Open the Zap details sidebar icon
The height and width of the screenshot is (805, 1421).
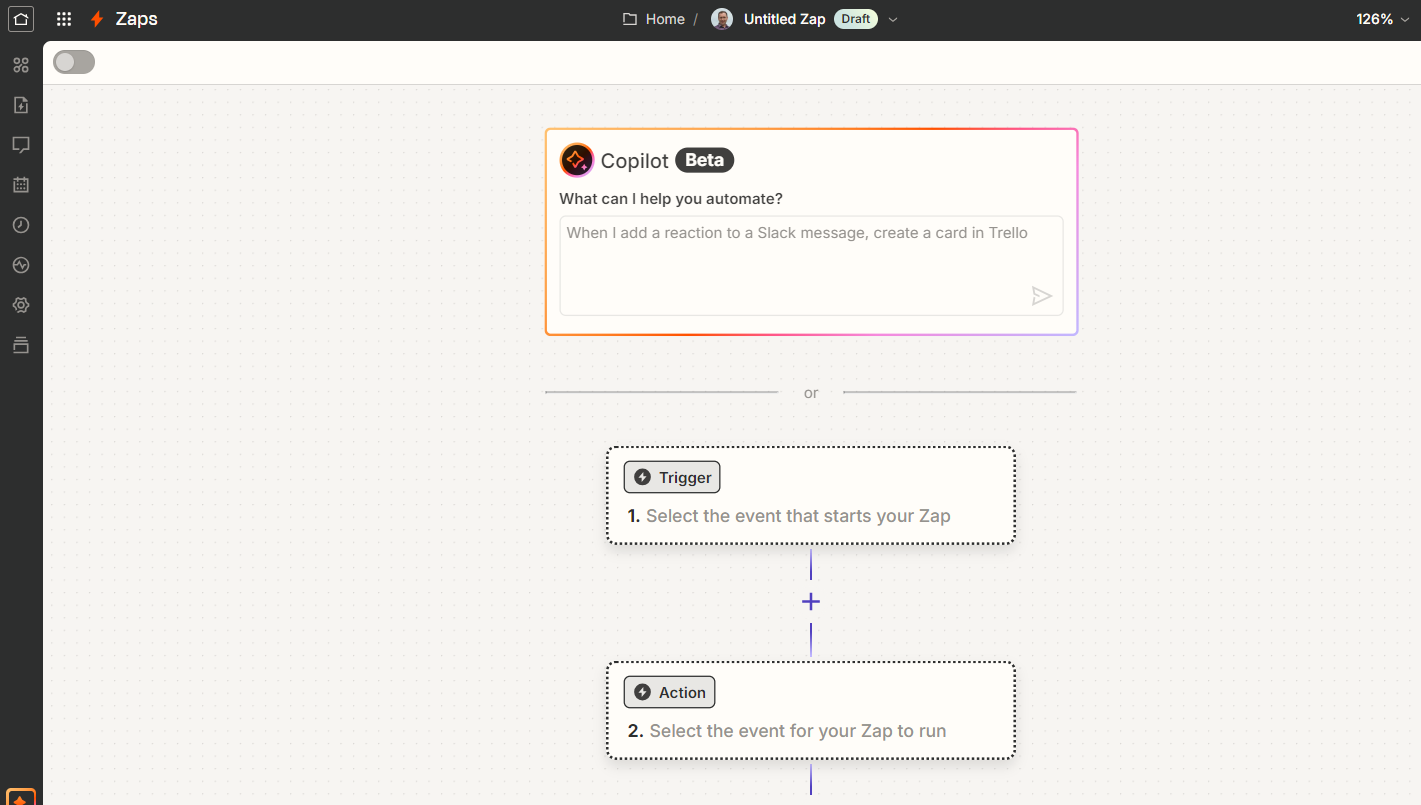(21, 105)
